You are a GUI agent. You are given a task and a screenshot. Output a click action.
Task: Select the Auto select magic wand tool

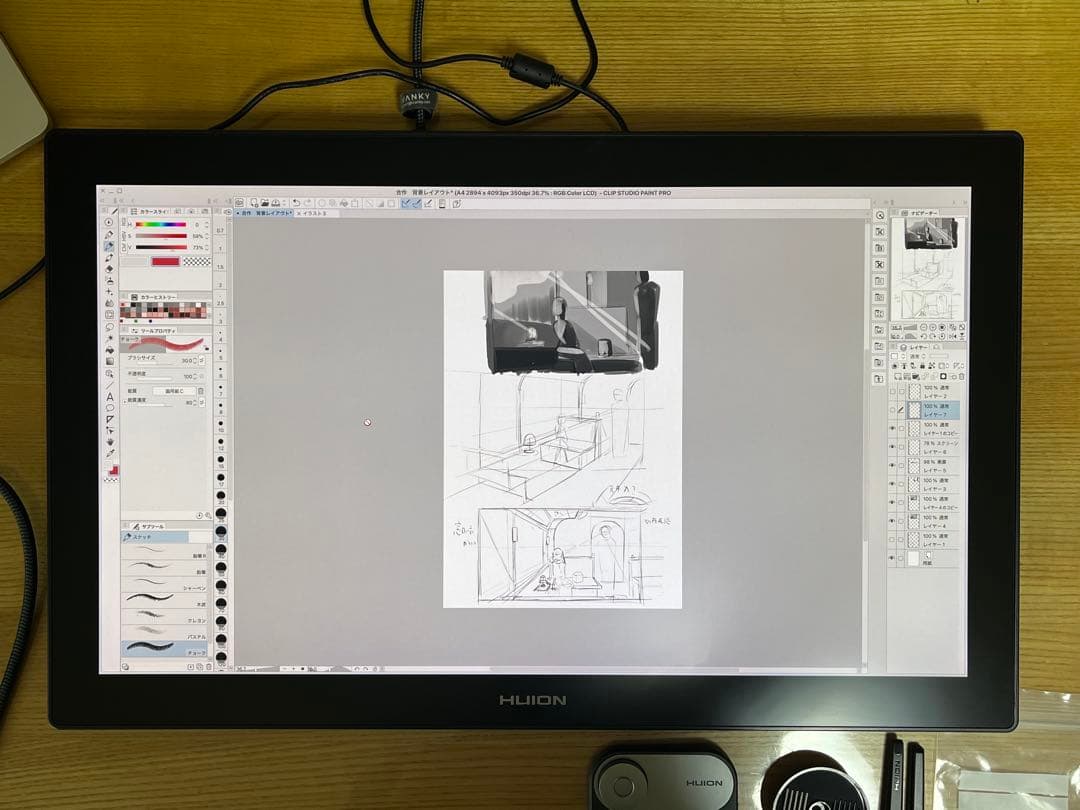tap(109, 338)
